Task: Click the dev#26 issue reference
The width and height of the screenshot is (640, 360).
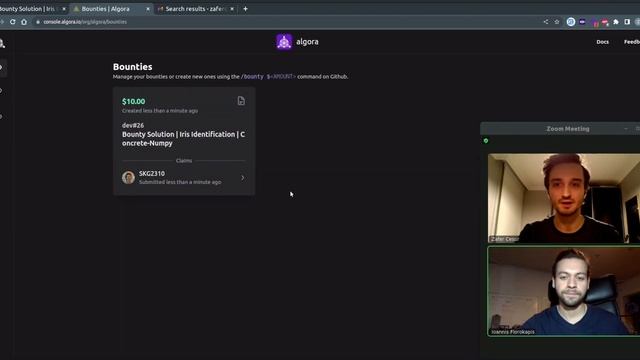Action: [x=133, y=125]
